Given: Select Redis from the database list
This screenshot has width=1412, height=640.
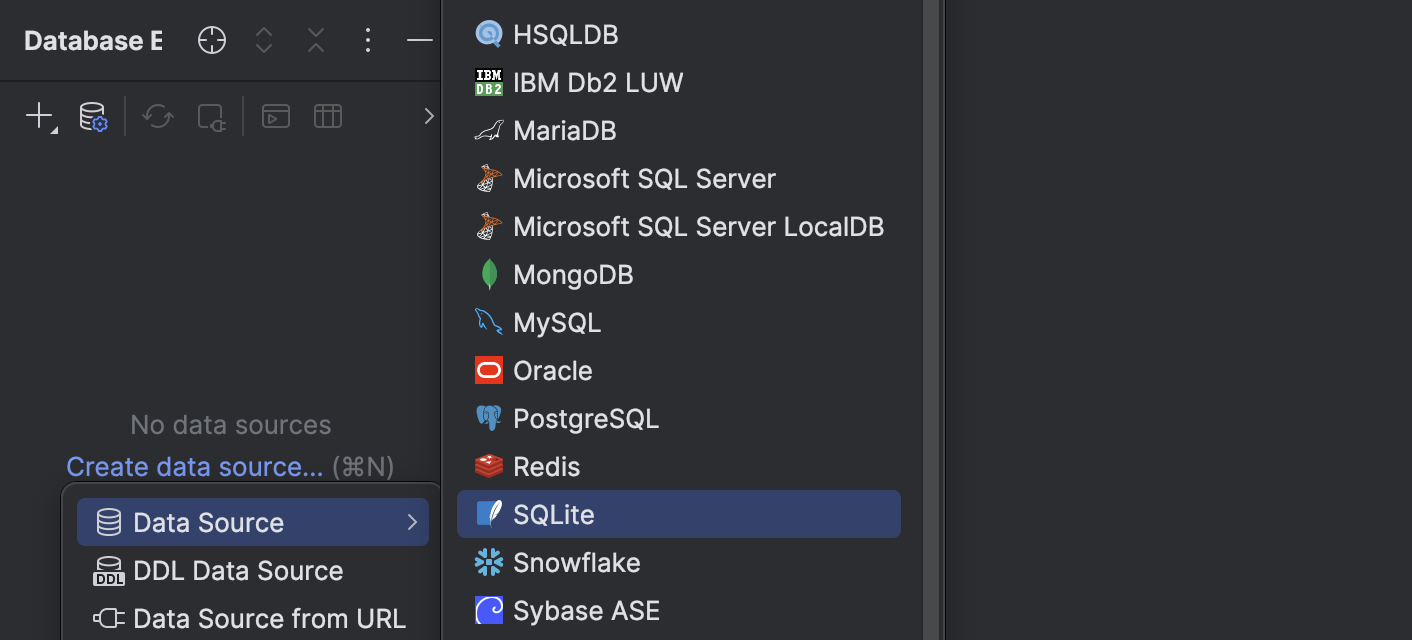Looking at the screenshot, I should (546, 466).
